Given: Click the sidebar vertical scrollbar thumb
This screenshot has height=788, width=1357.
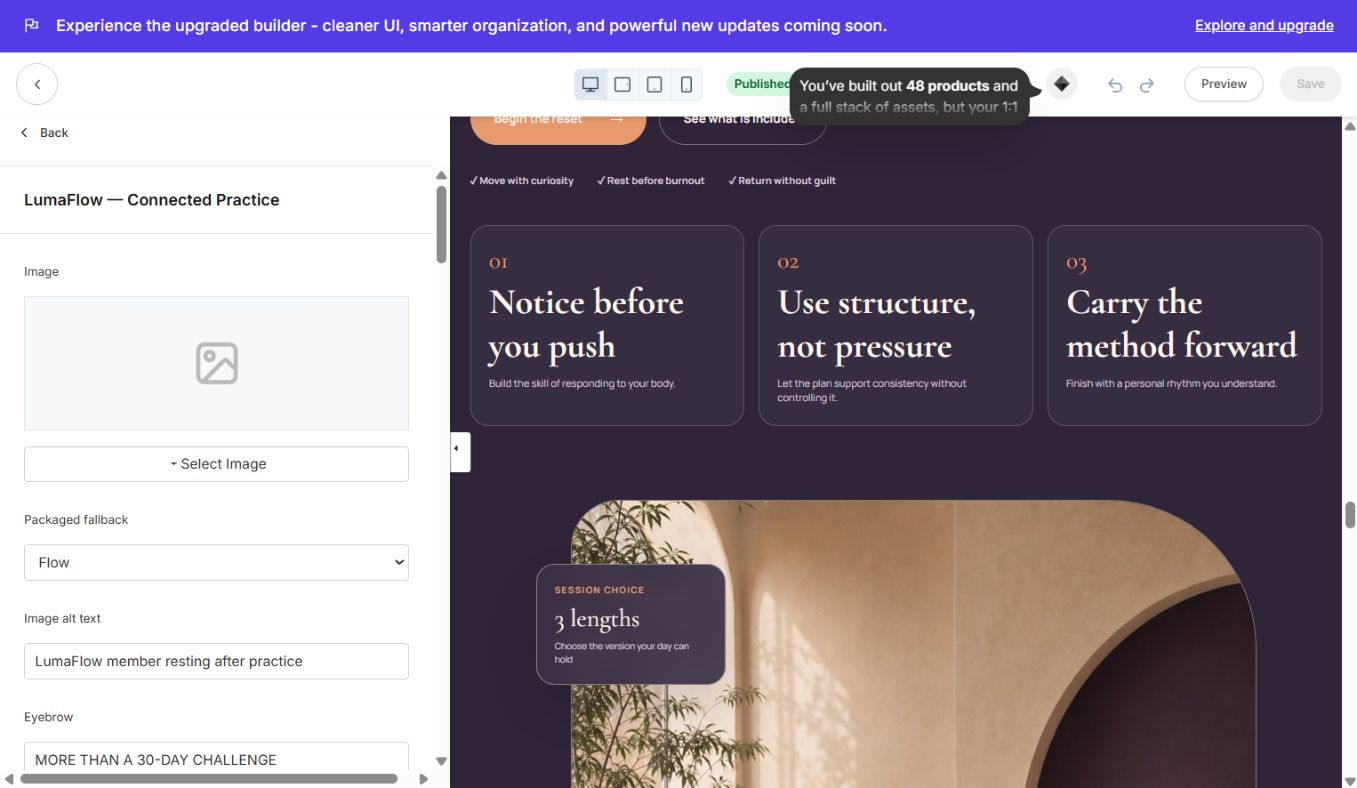Looking at the screenshot, I should tap(441, 225).
